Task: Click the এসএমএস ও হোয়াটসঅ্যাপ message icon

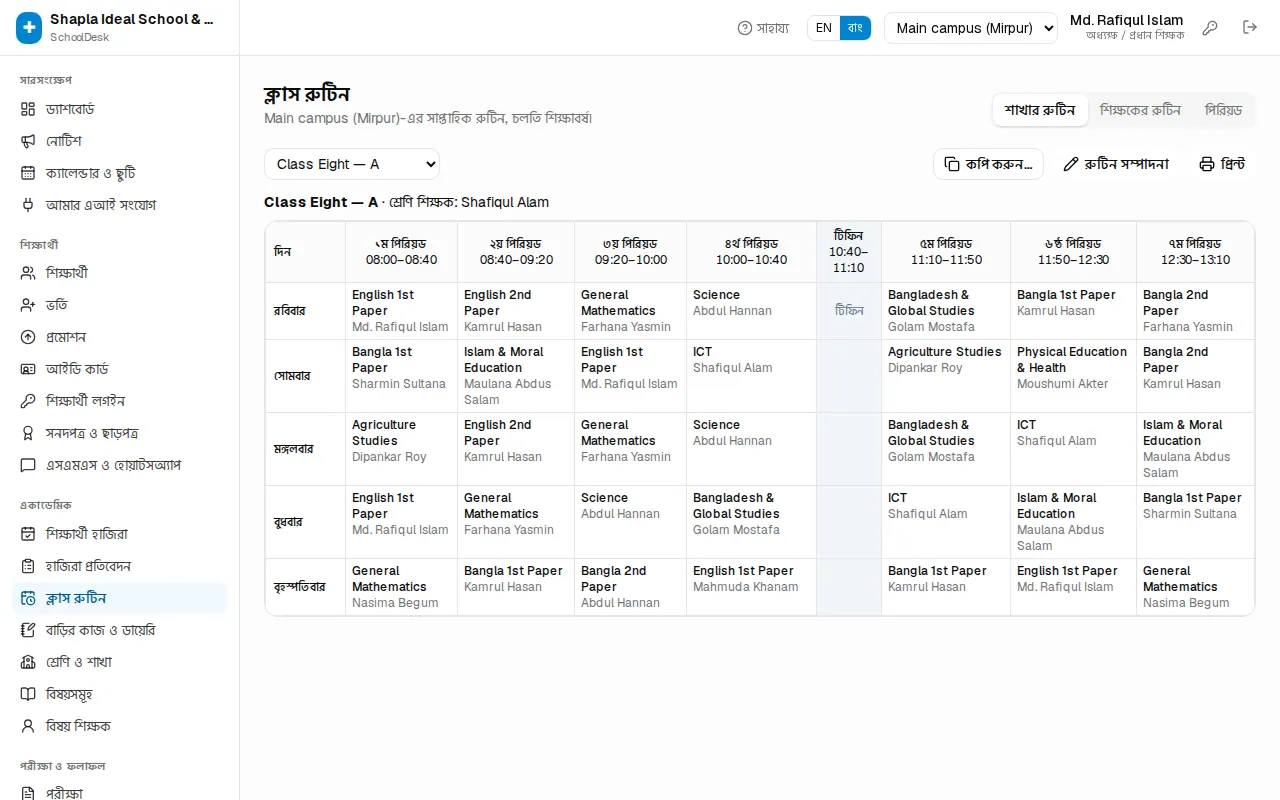Action: (28, 465)
